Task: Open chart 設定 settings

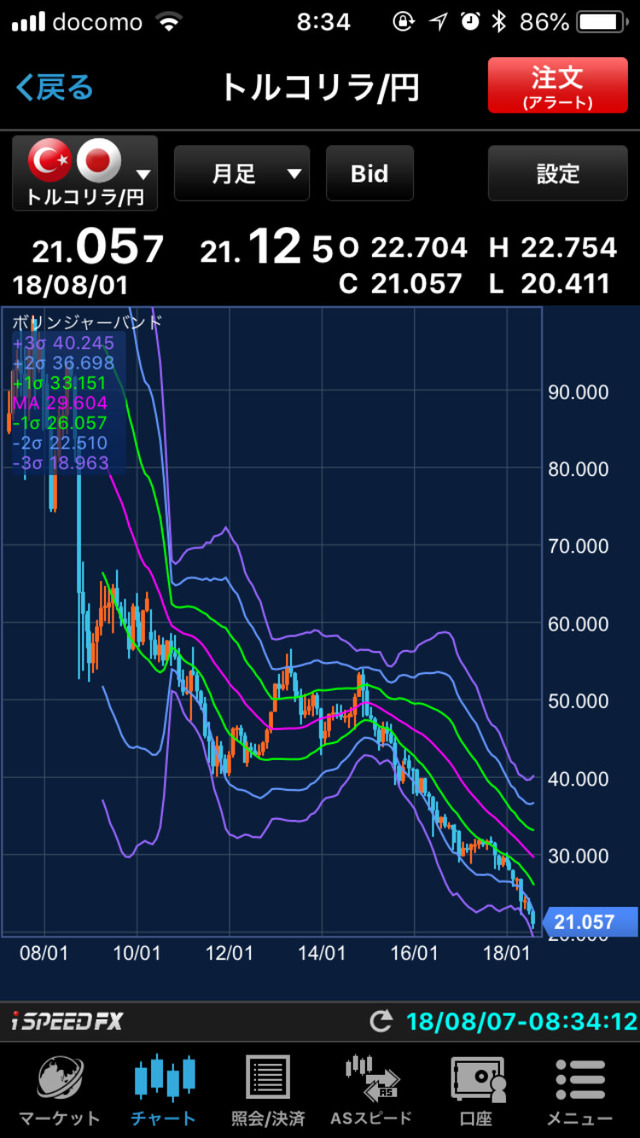Action: [x=557, y=173]
